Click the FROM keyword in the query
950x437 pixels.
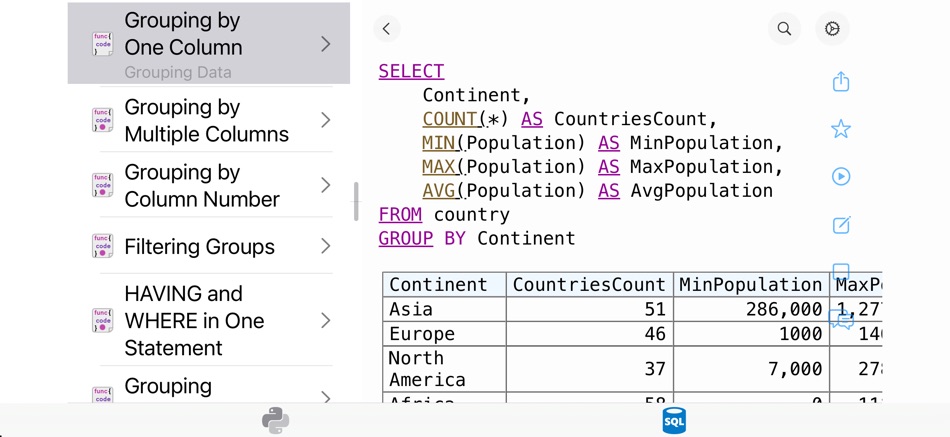[x=400, y=215]
